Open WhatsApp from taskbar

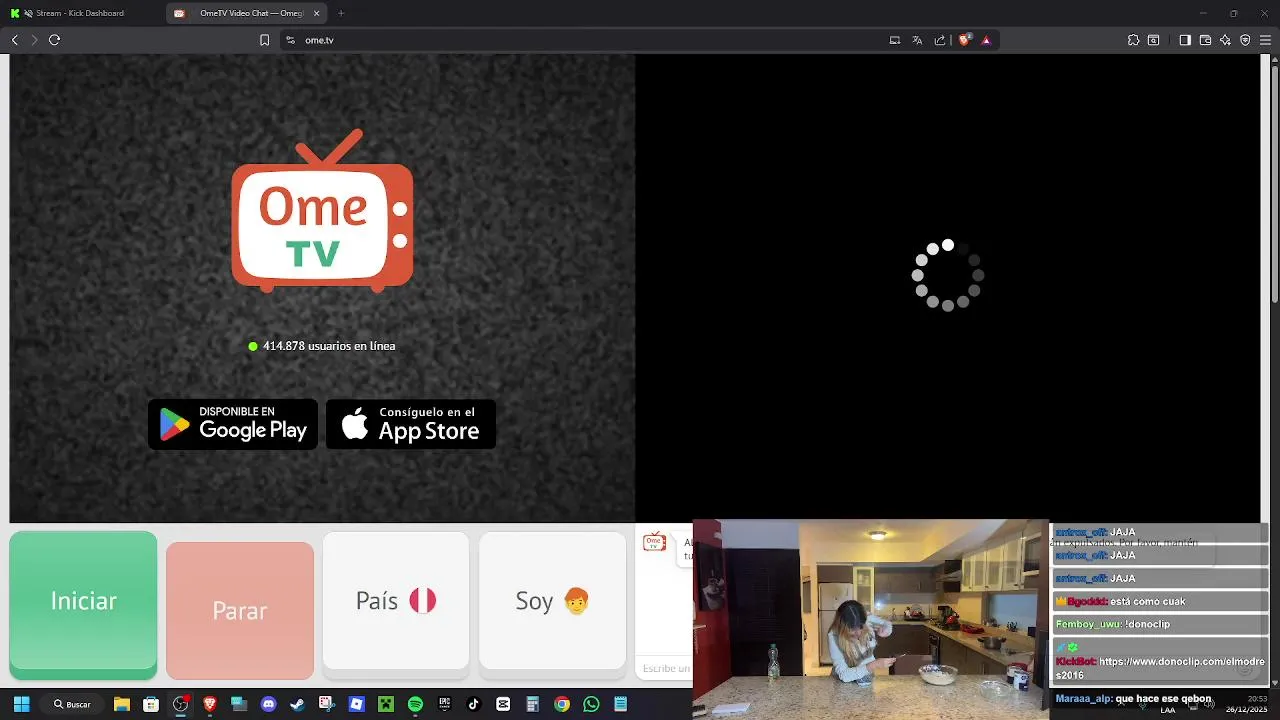point(591,704)
